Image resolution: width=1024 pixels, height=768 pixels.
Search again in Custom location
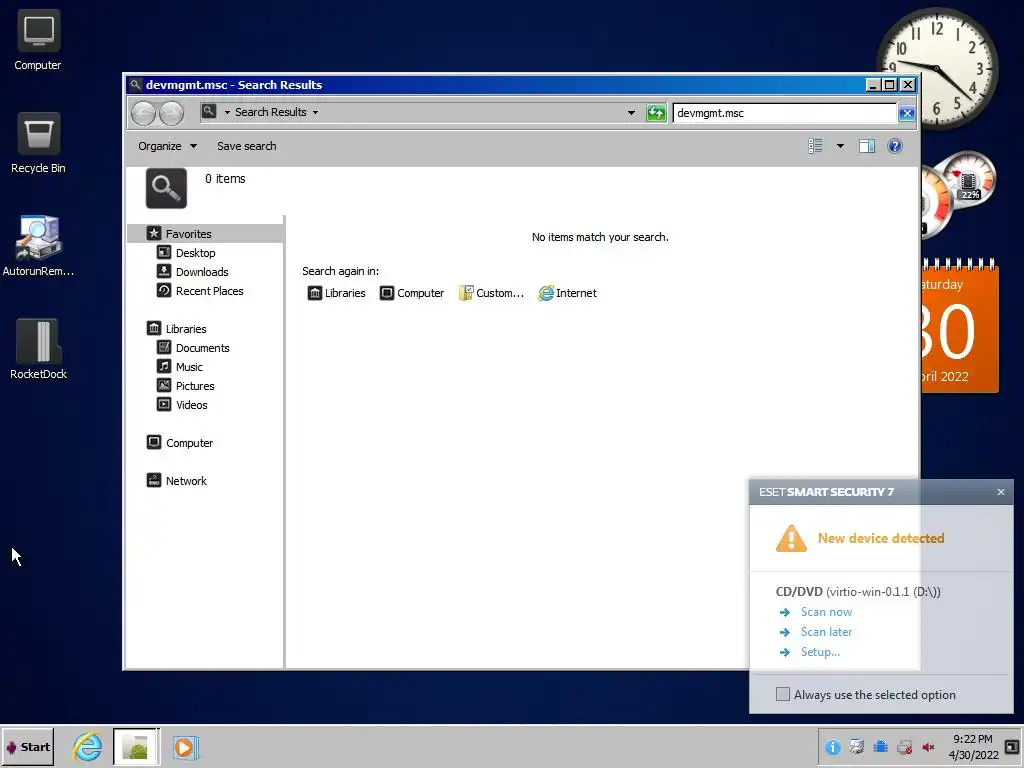tap(491, 293)
